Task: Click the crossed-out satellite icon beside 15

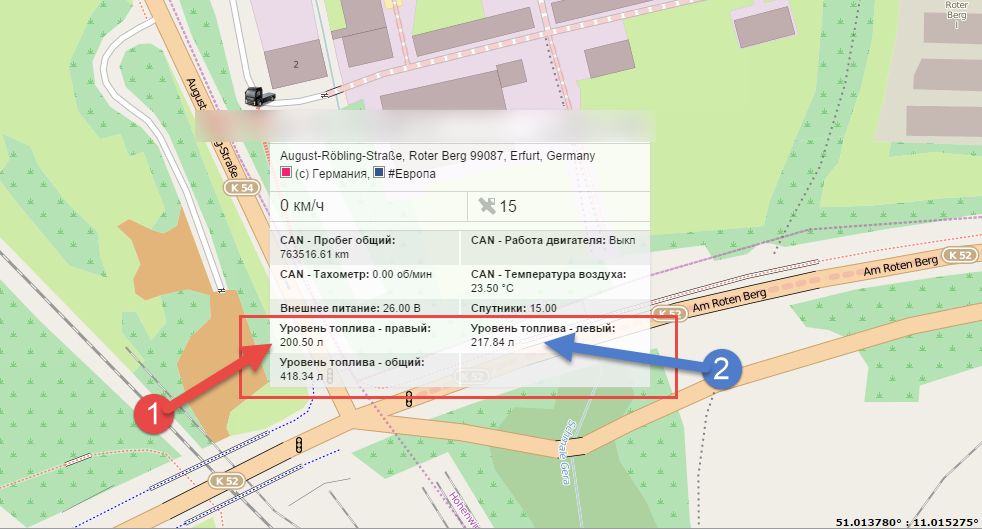Action: click(x=487, y=206)
